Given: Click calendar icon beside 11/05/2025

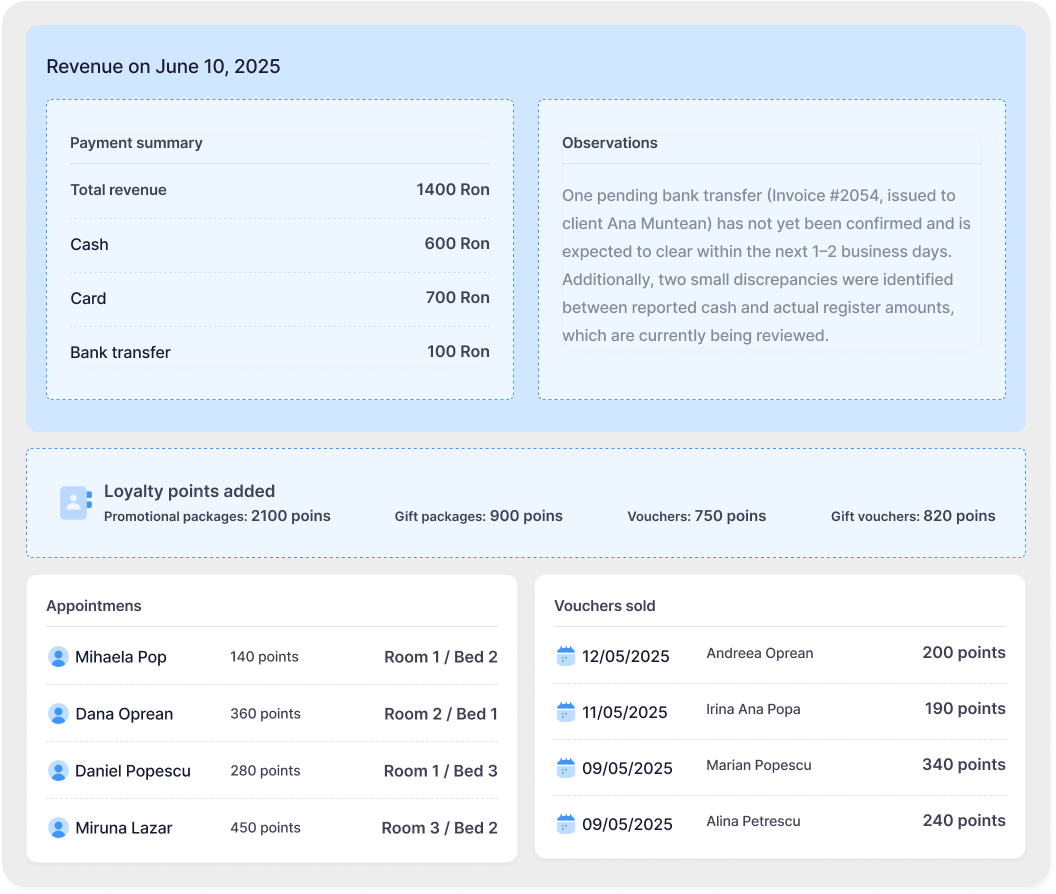Looking at the screenshot, I should click(566, 712).
